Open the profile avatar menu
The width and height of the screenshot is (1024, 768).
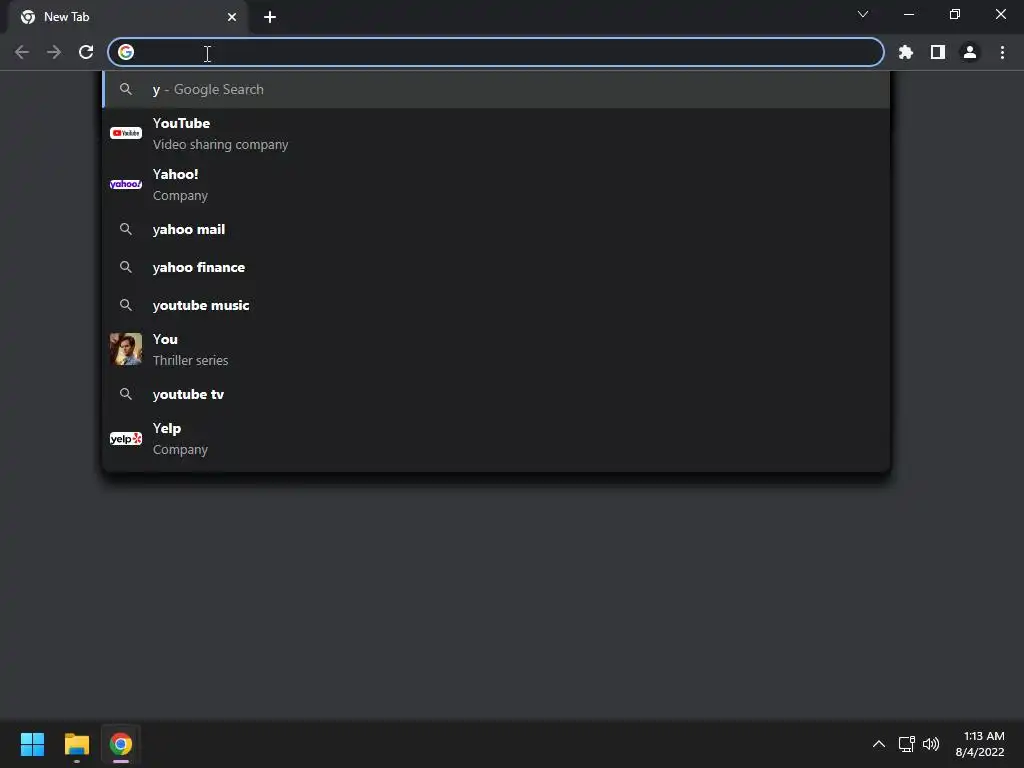click(x=970, y=52)
